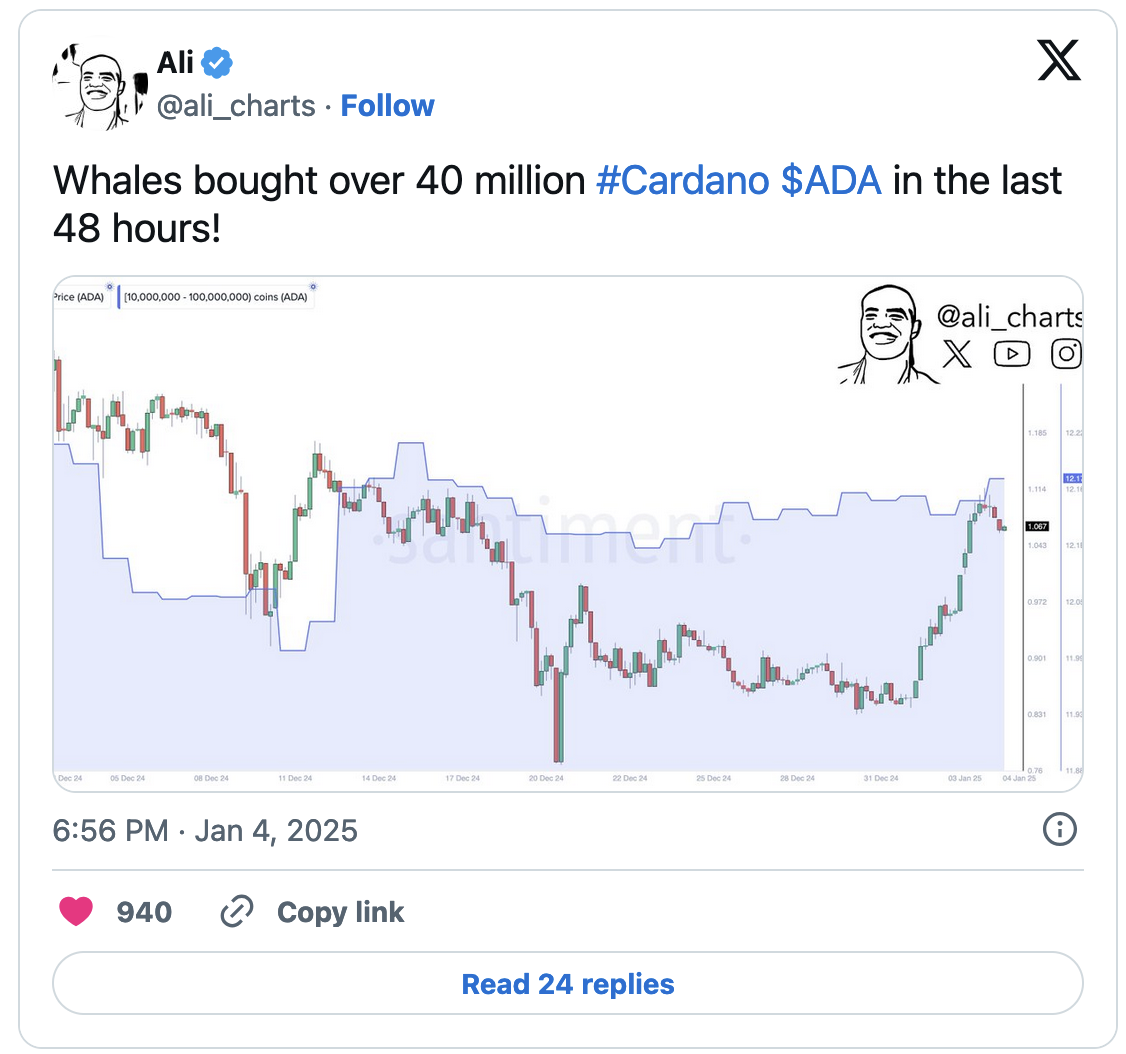Click the 6:56 PM Jan 4, 2025 timestamp
Screen dimensions: 1126x1054
205,830
